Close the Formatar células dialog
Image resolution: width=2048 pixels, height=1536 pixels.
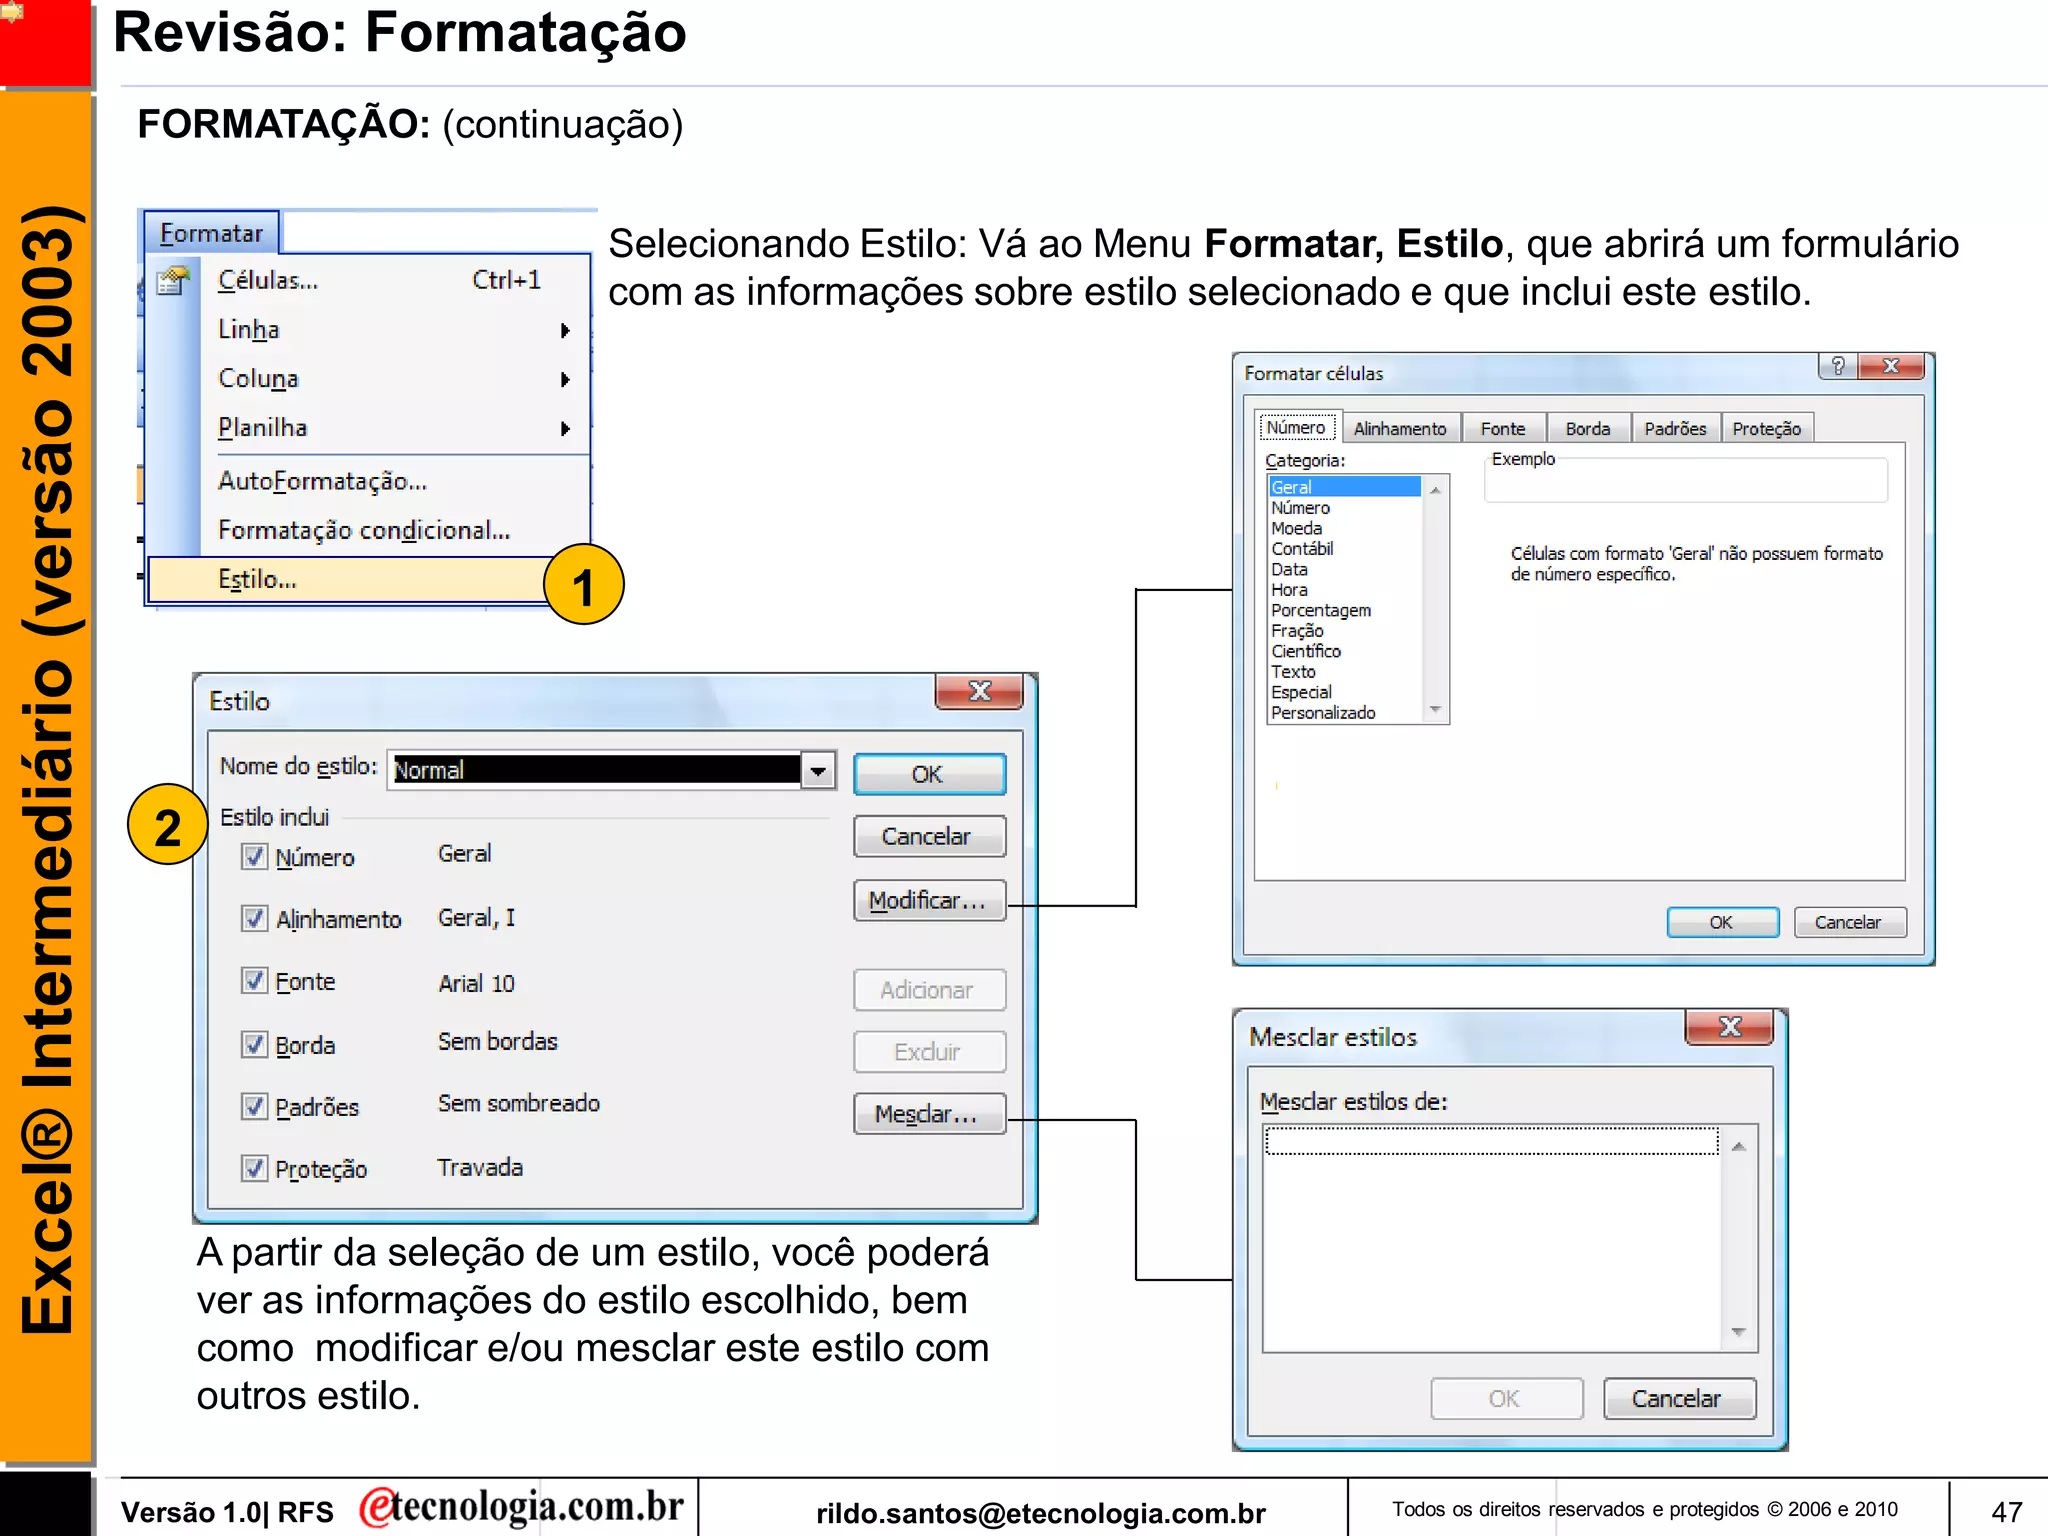click(x=1891, y=366)
